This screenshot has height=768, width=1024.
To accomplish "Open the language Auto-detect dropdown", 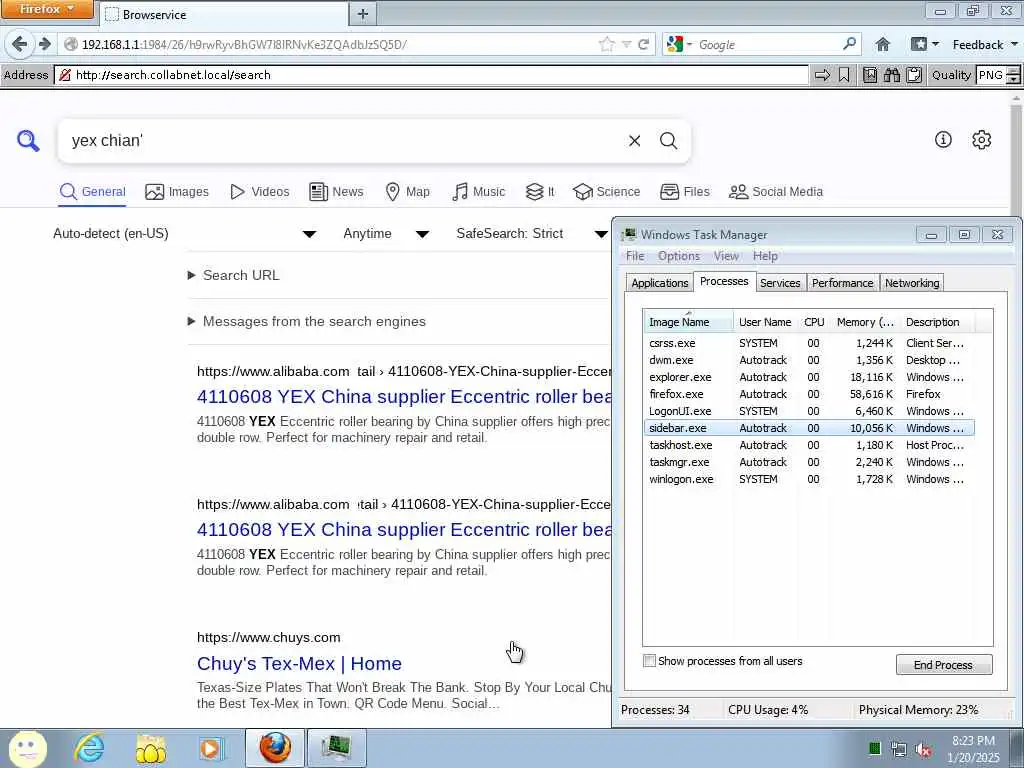I will (185, 234).
